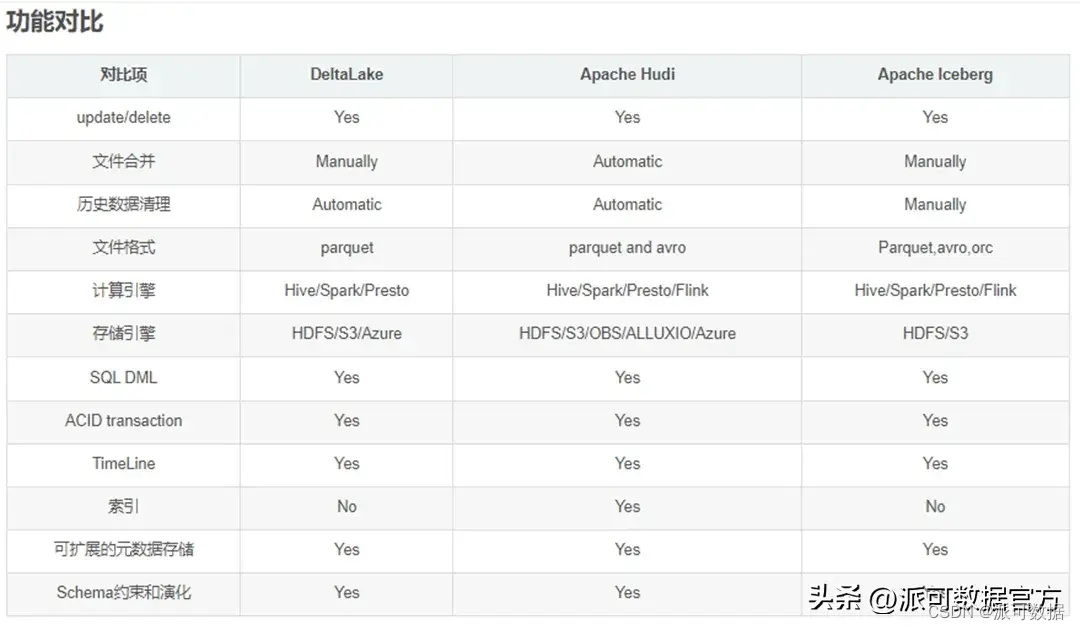
Task: Click the TimeLine row label
Action: coord(123,463)
